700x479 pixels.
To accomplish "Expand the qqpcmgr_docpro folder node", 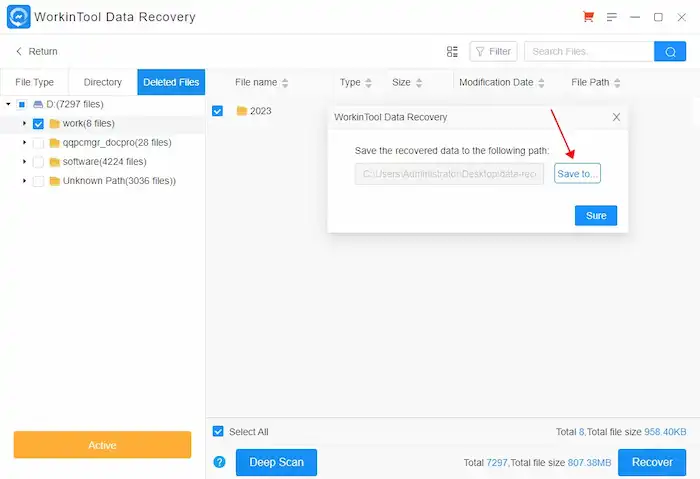I will click(x=25, y=142).
